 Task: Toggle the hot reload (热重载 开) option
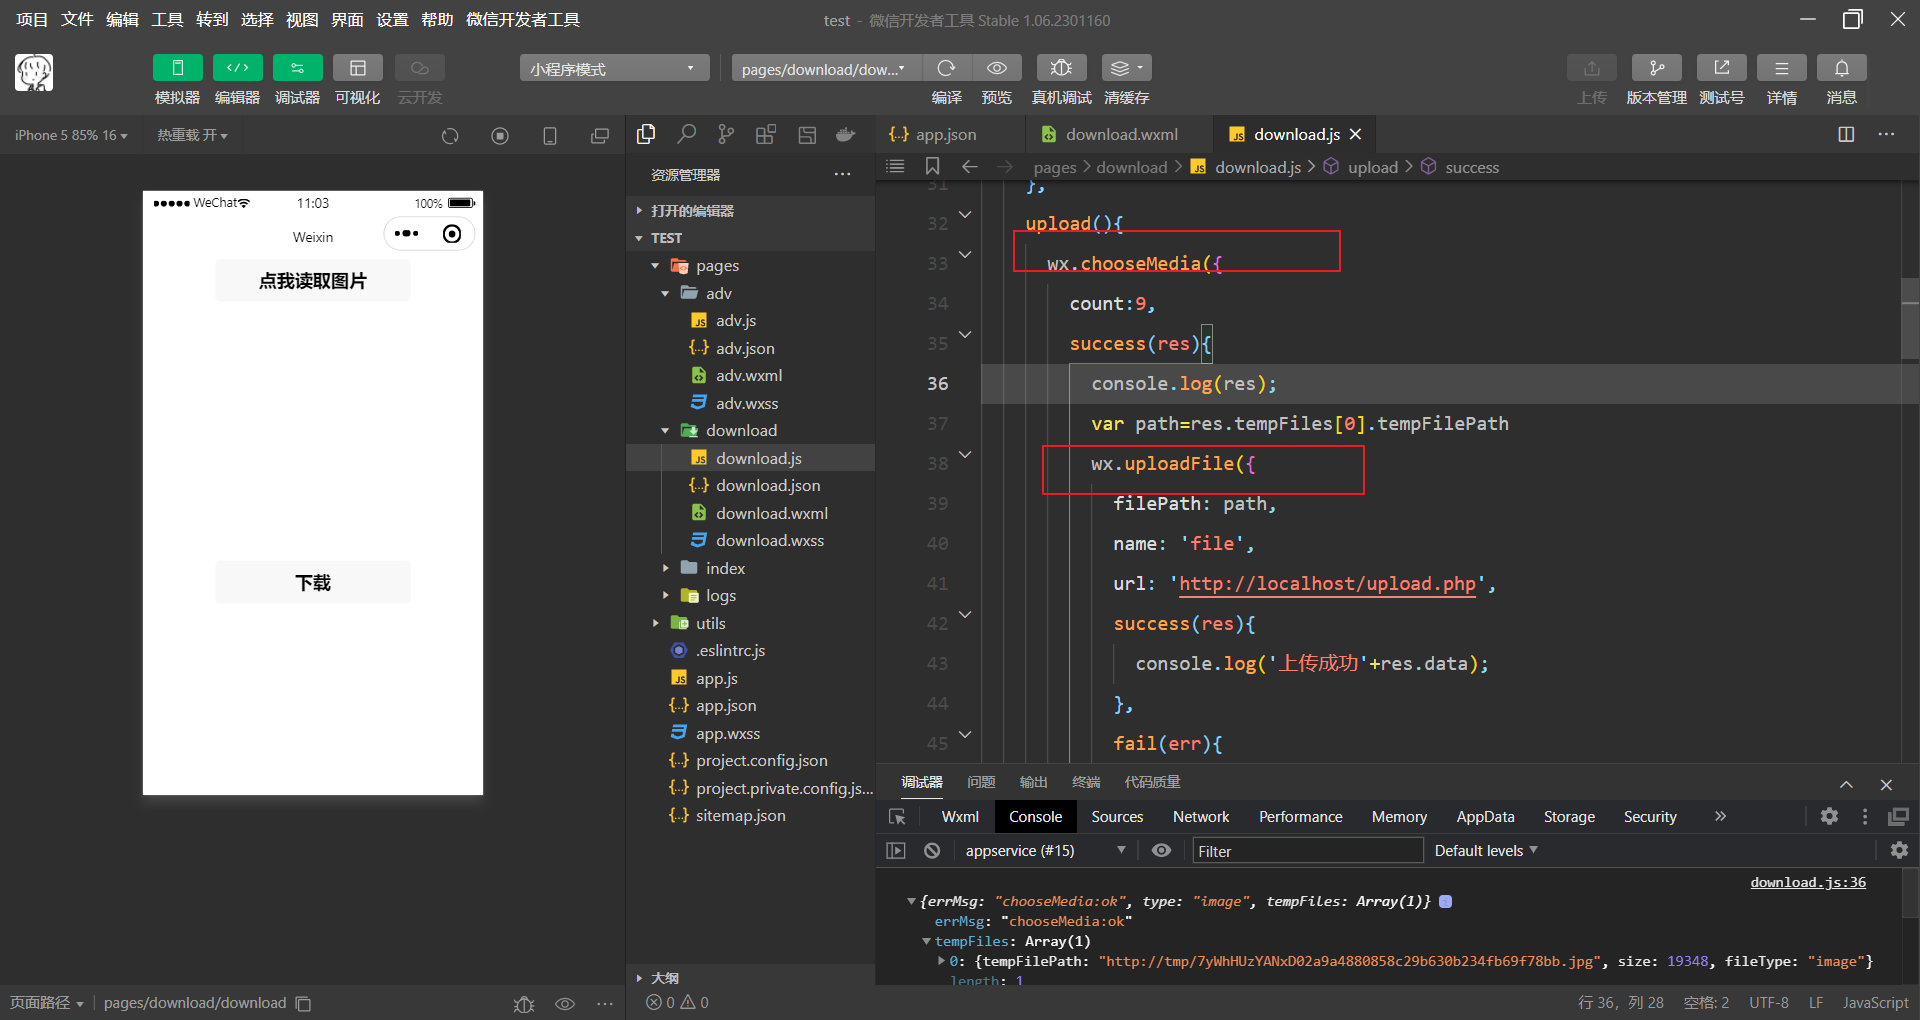[x=192, y=135]
